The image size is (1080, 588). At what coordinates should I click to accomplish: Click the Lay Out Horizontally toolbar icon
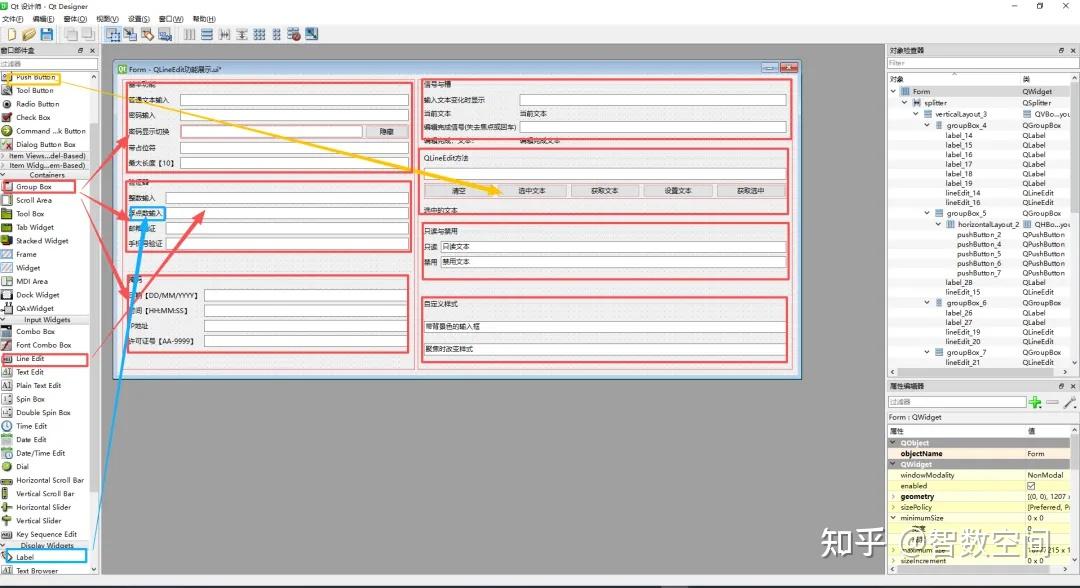coord(189,33)
